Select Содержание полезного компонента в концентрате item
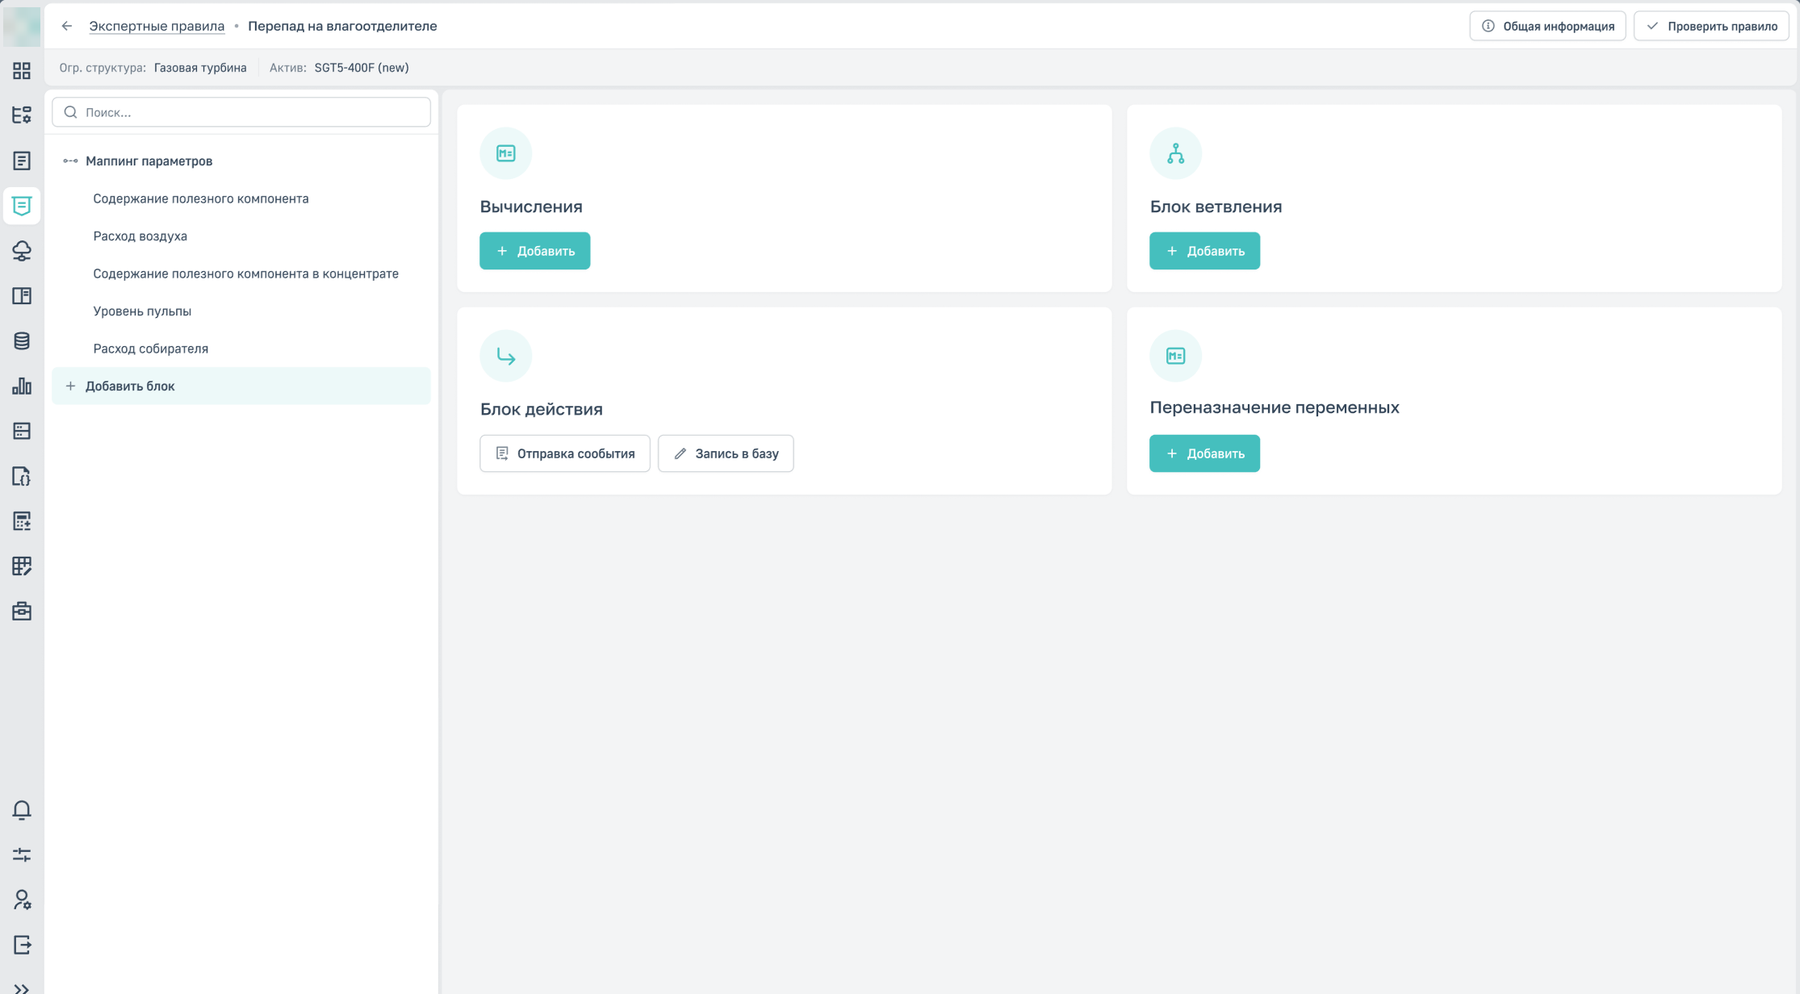The height and width of the screenshot is (994, 1800). tap(246, 274)
